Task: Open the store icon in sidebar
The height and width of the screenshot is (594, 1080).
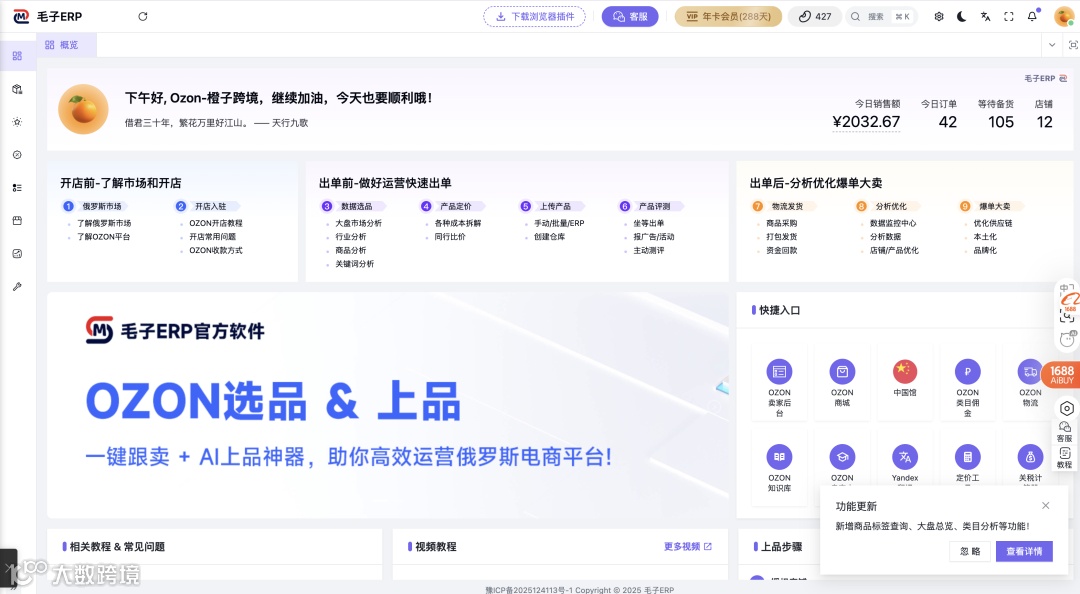Action: click(x=17, y=221)
